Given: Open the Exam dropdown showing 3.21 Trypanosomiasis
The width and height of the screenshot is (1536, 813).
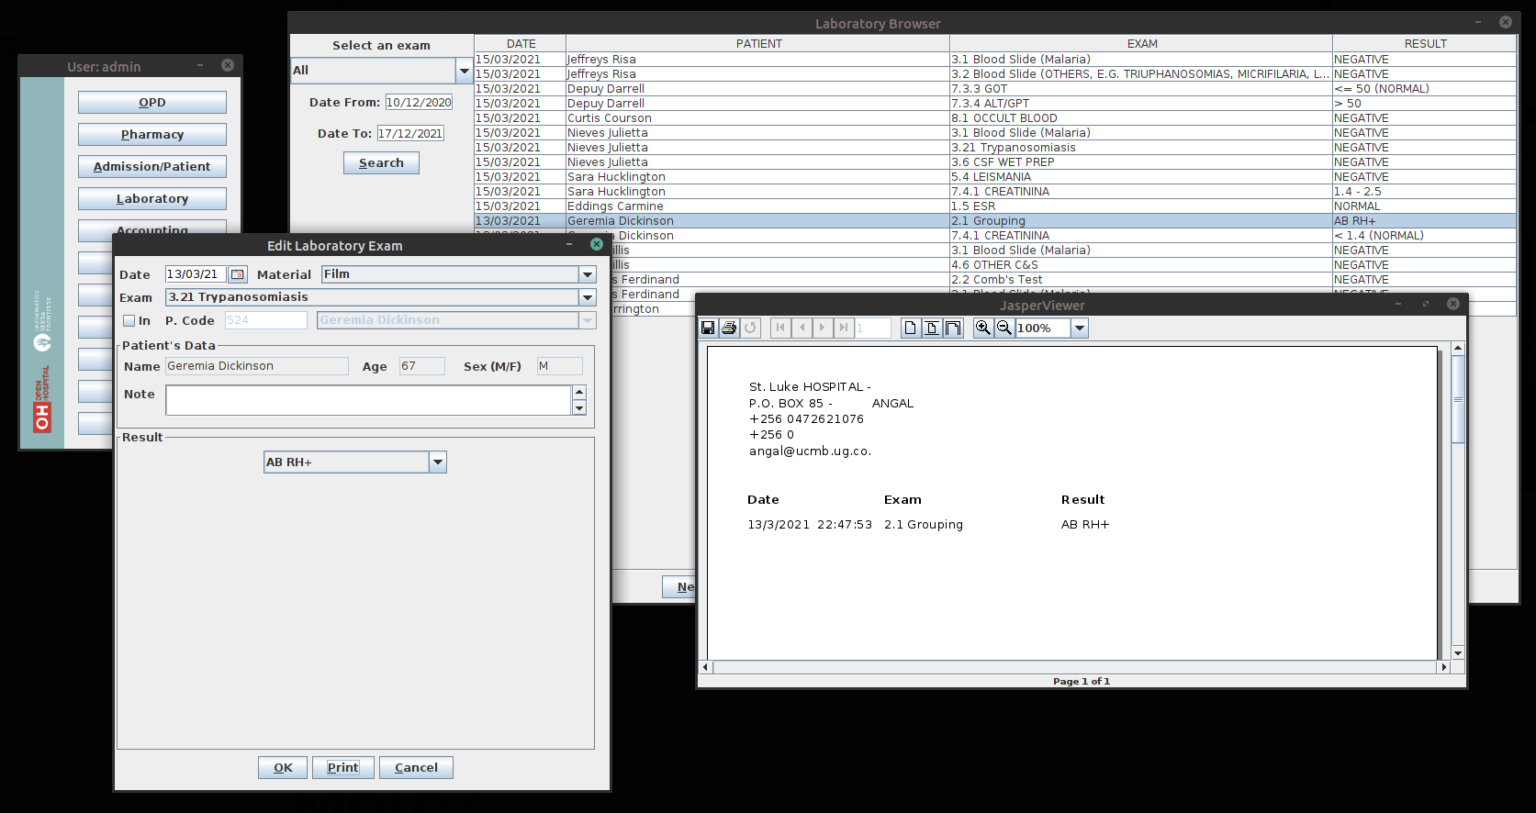Looking at the screenshot, I should pos(587,297).
